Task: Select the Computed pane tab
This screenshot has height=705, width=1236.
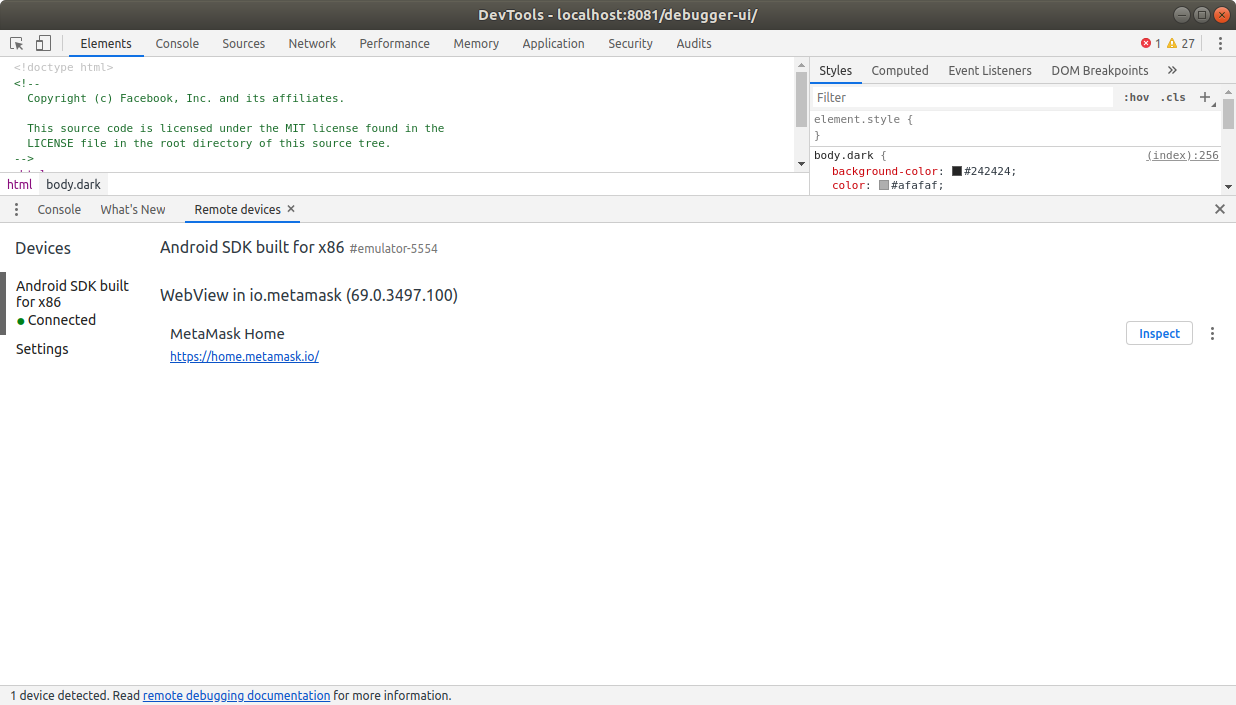Action: pos(900,70)
